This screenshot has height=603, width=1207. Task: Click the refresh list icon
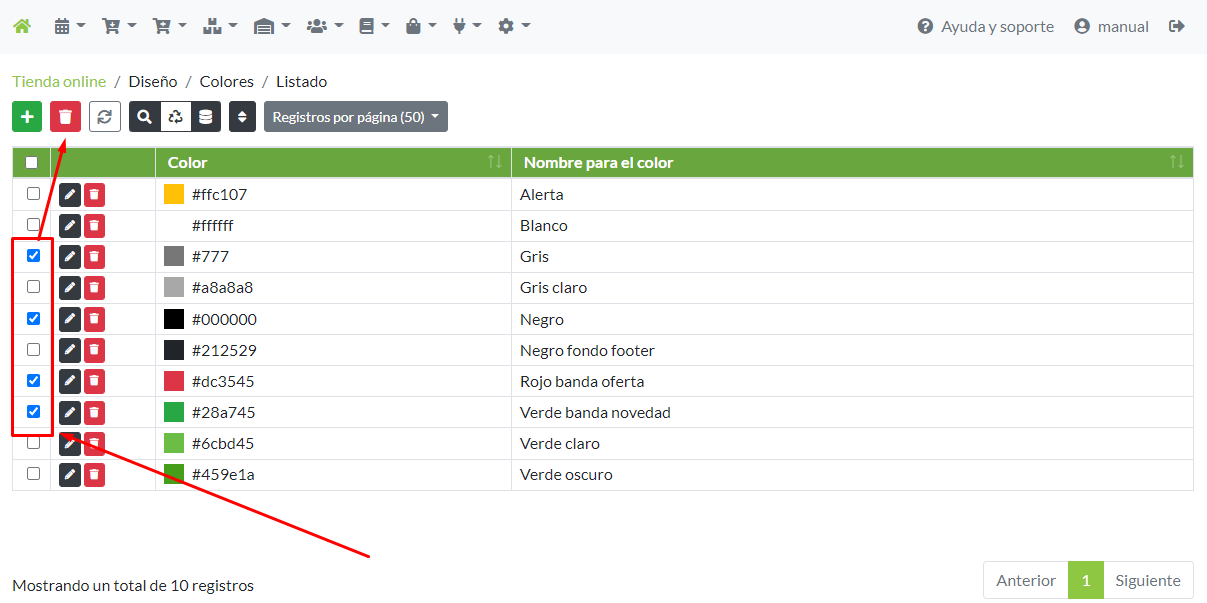click(x=105, y=117)
